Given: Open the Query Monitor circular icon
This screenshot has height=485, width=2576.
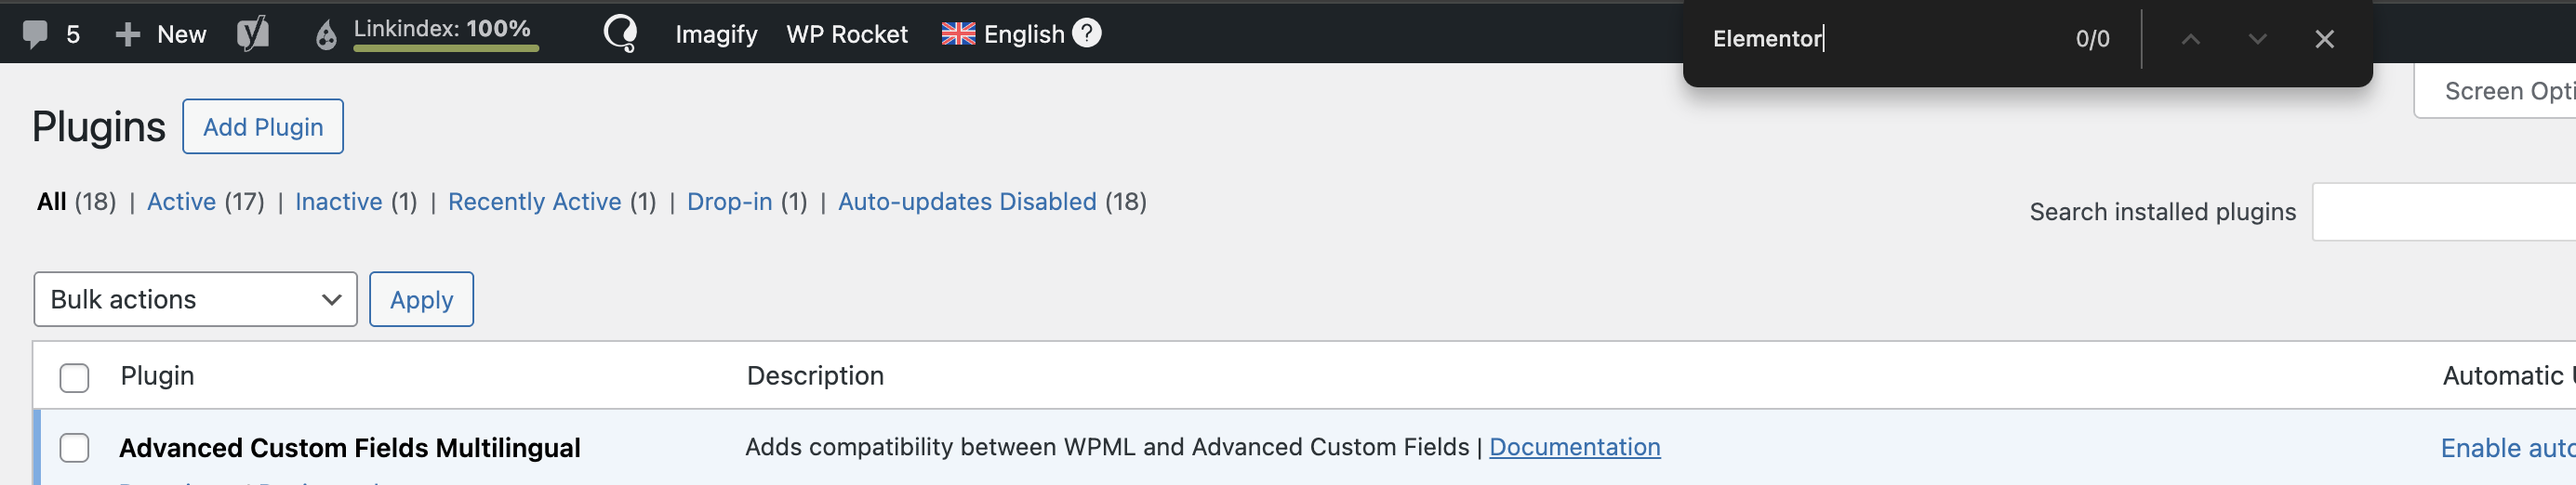Looking at the screenshot, I should click(x=620, y=34).
